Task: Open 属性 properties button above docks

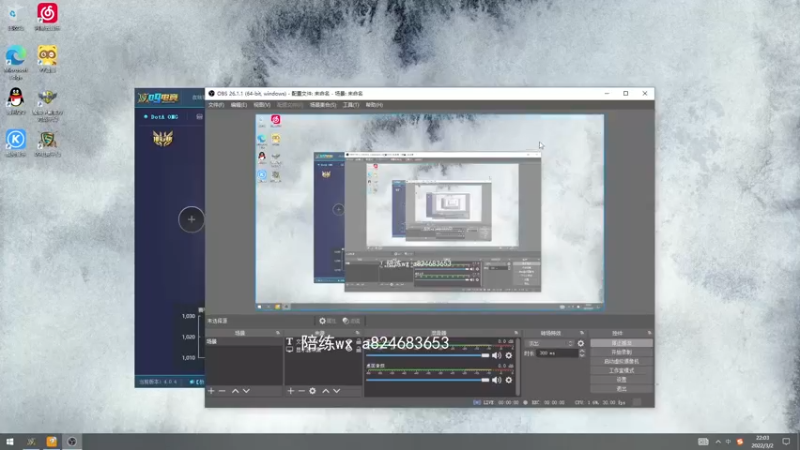Action: point(327,321)
